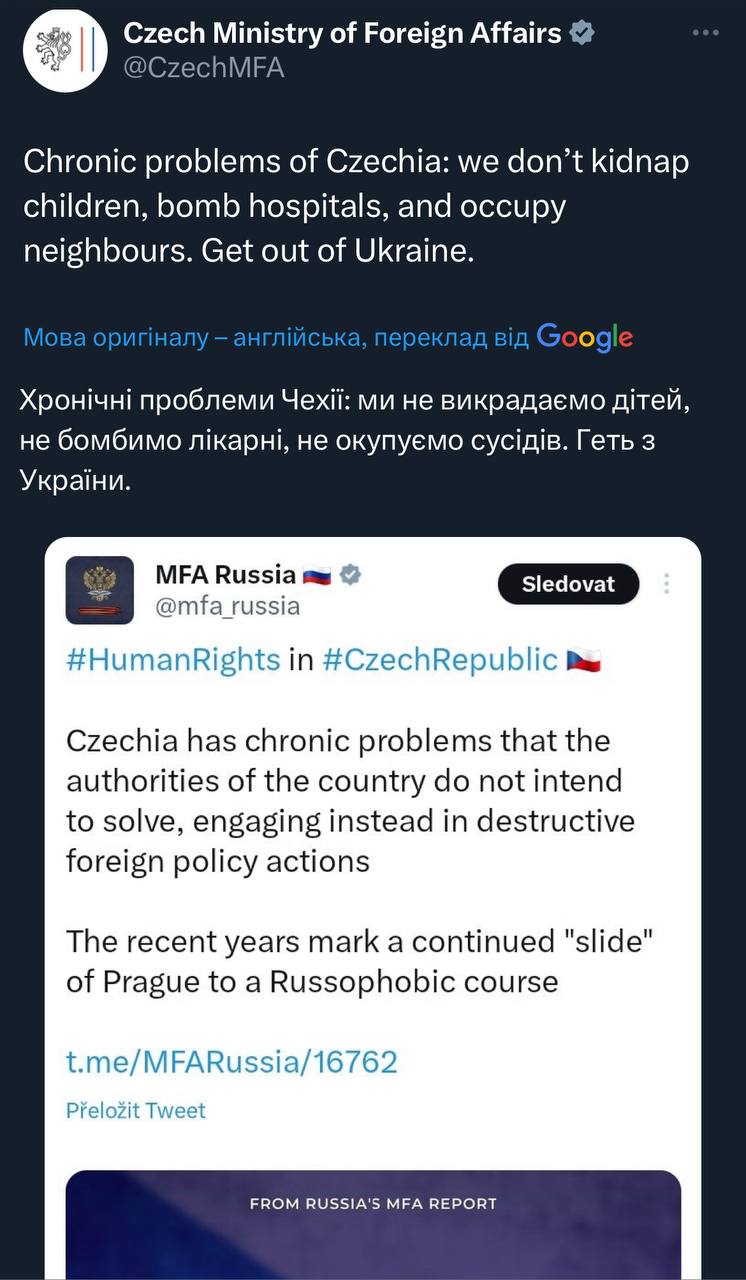
Task: Click the Přeložit Tweet link
Action: point(136,1110)
